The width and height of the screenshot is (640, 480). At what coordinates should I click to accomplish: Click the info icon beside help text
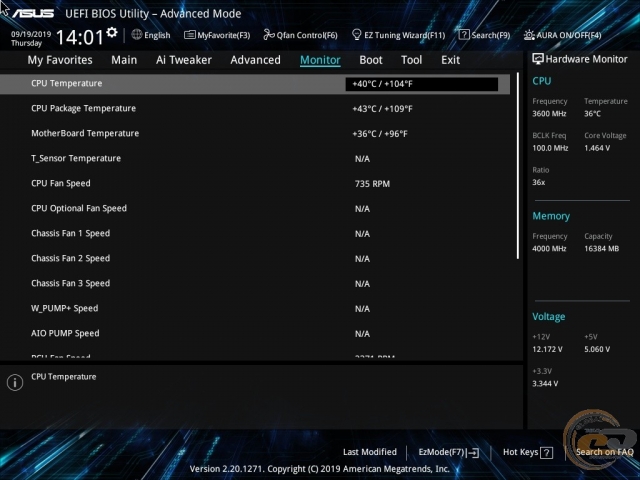click(15, 382)
